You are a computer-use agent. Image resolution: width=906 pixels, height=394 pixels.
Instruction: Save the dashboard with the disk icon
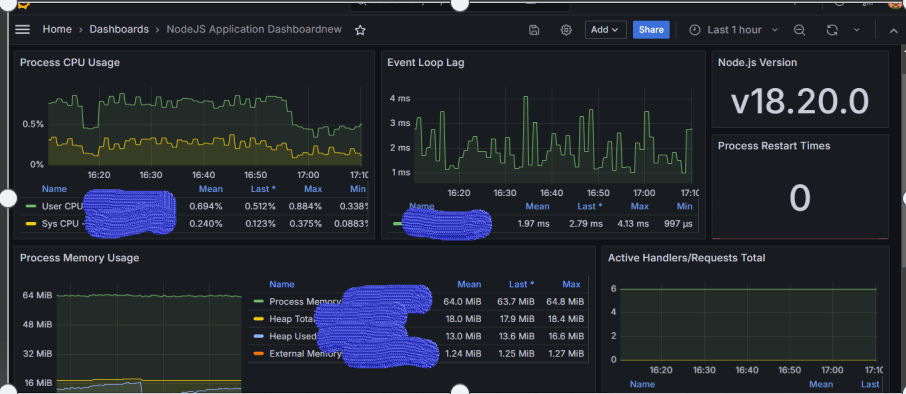534,30
